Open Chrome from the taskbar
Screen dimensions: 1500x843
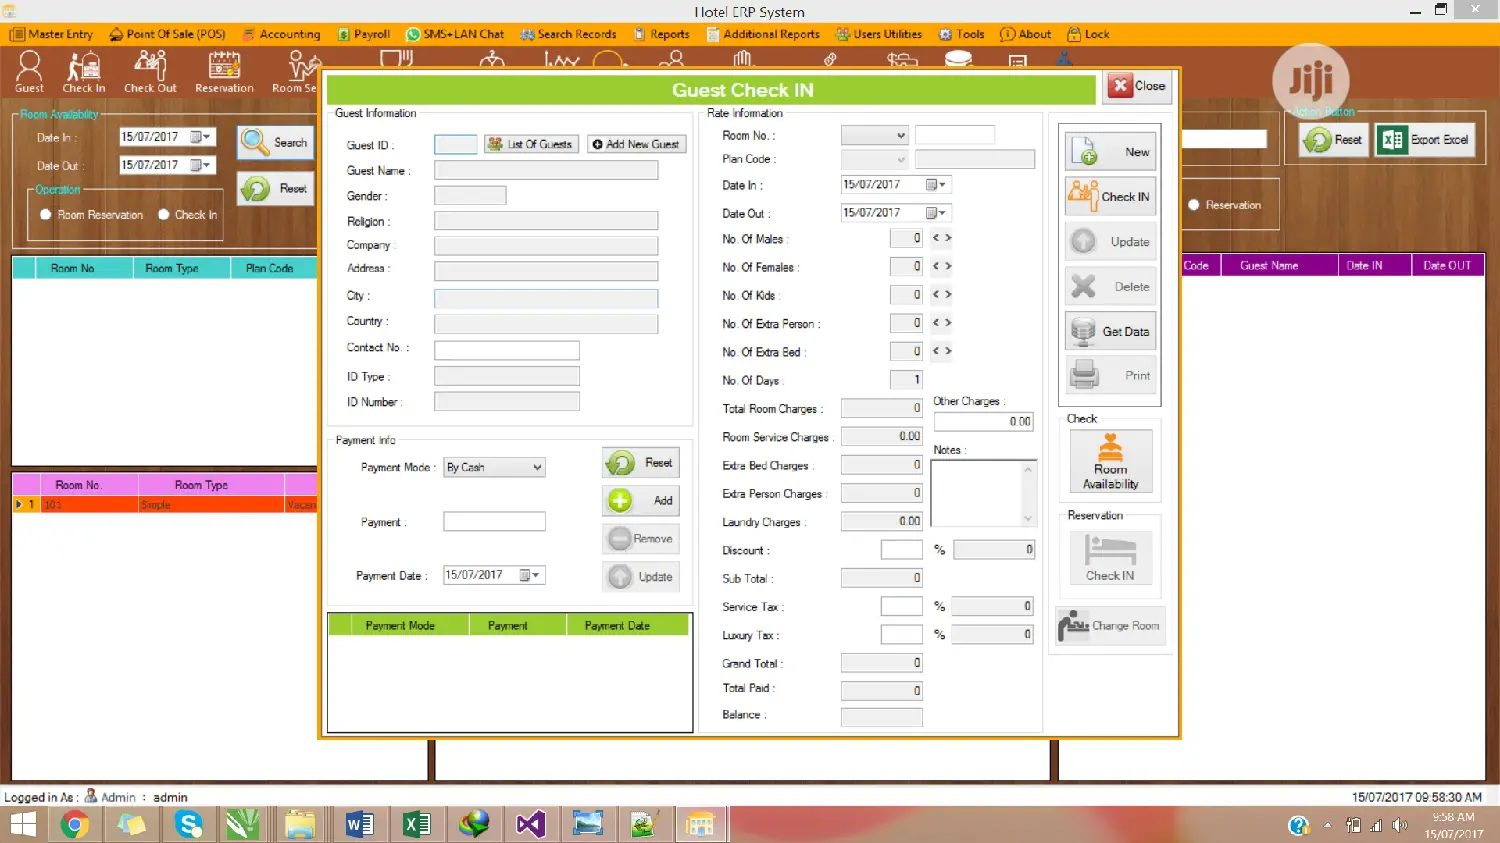(x=75, y=825)
